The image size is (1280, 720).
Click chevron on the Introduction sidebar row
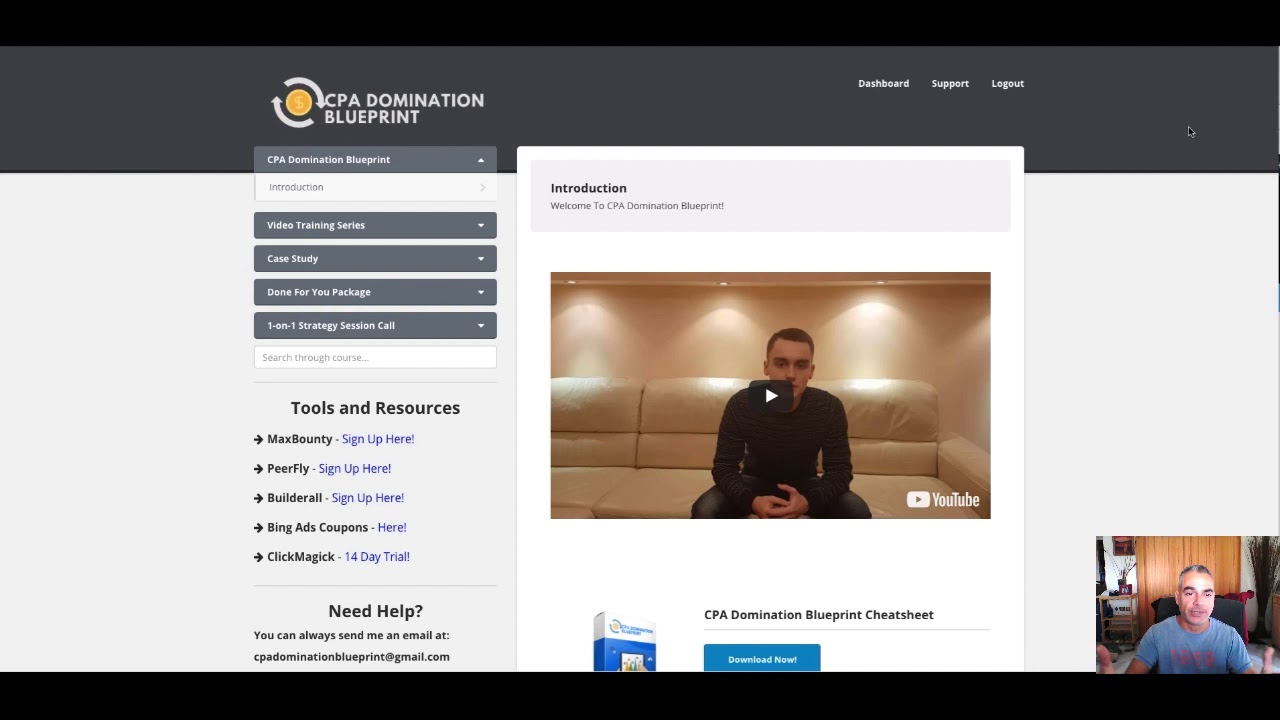[x=482, y=187]
